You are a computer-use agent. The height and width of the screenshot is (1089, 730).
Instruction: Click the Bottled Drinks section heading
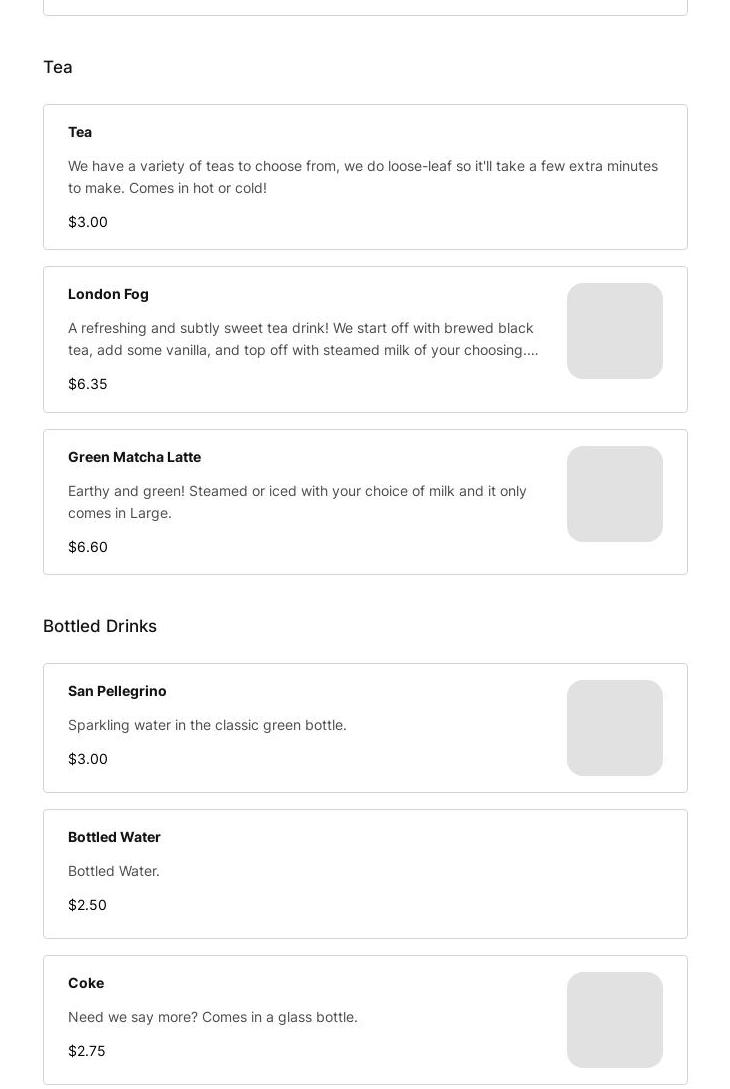100,626
